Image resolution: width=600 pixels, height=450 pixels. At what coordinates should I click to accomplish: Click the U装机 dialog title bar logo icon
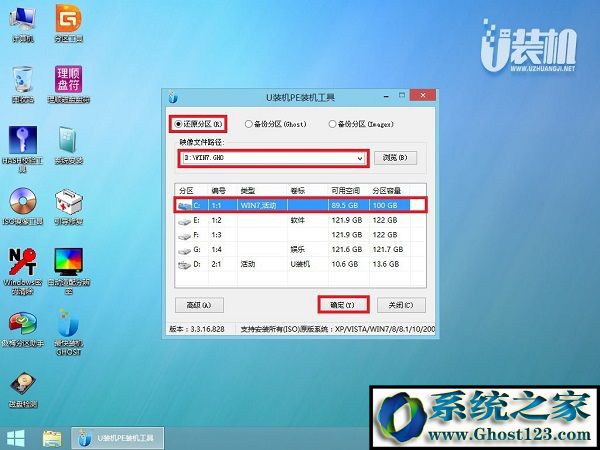[x=173, y=97]
